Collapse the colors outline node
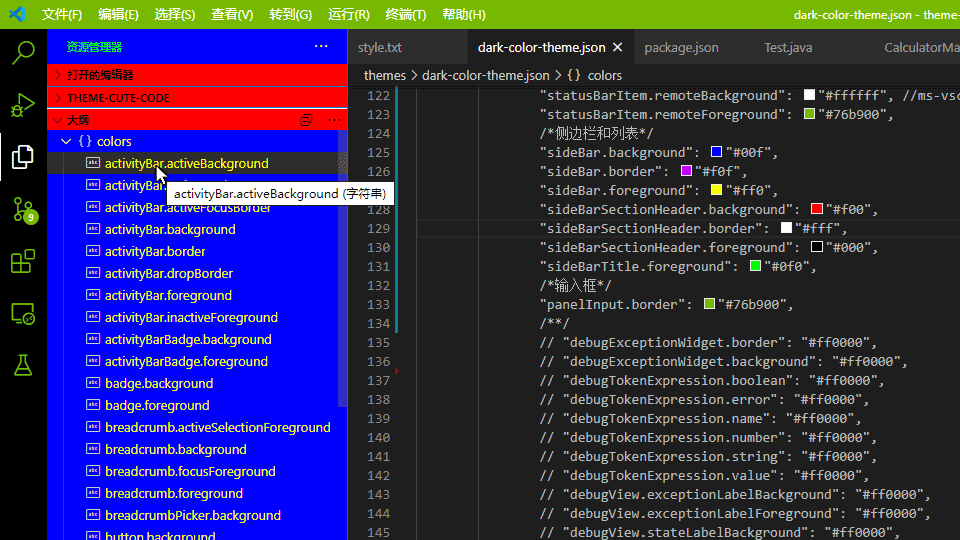 (66, 141)
